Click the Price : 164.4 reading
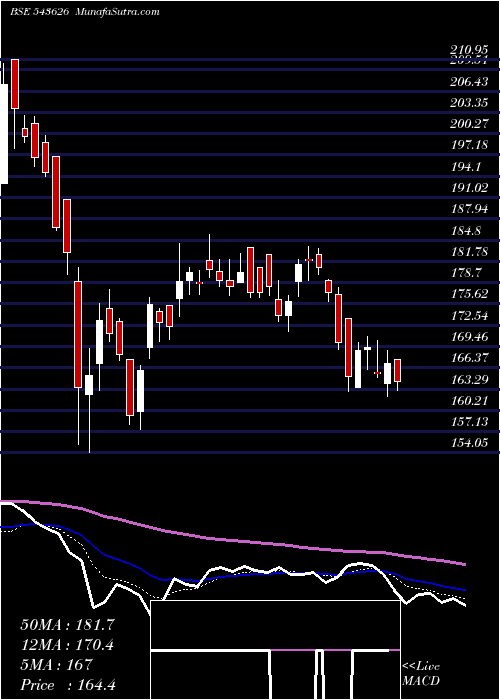 (68, 685)
